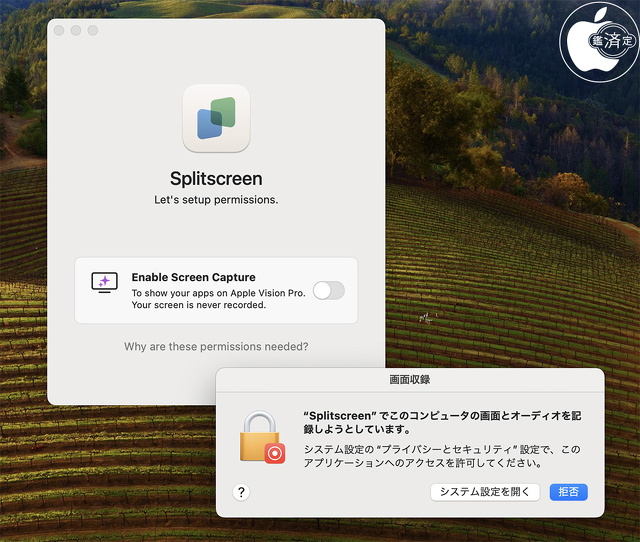Click the padlock screen recording icon
The height and width of the screenshot is (542, 640).
click(262, 438)
